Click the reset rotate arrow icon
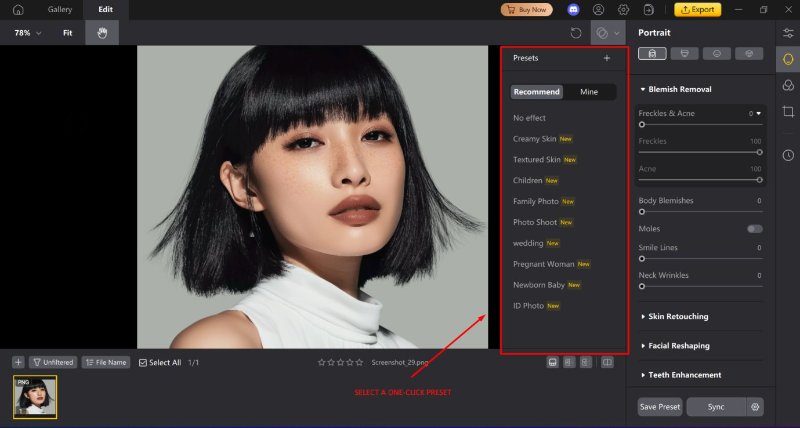The height and width of the screenshot is (428, 800). point(576,33)
